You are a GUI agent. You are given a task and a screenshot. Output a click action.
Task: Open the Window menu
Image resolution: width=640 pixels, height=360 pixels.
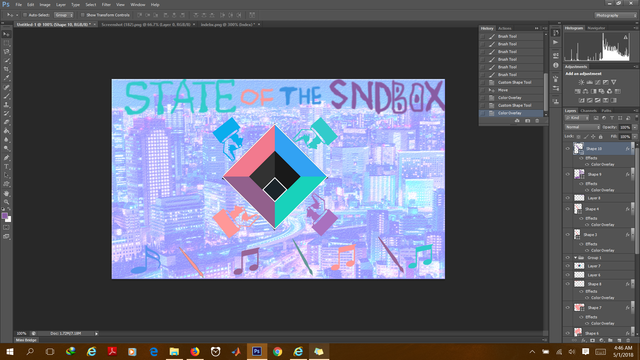tap(138, 5)
